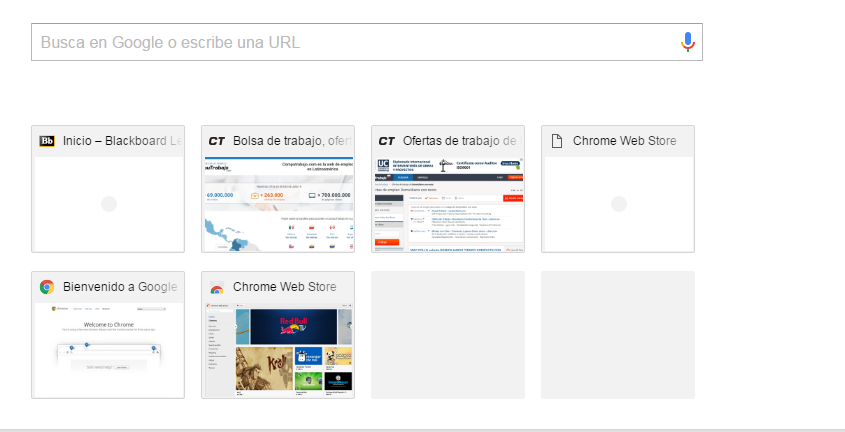The image size is (845, 432).
Task: Open the 'Bienvenido a Google' tile title
Action: [x=120, y=287]
